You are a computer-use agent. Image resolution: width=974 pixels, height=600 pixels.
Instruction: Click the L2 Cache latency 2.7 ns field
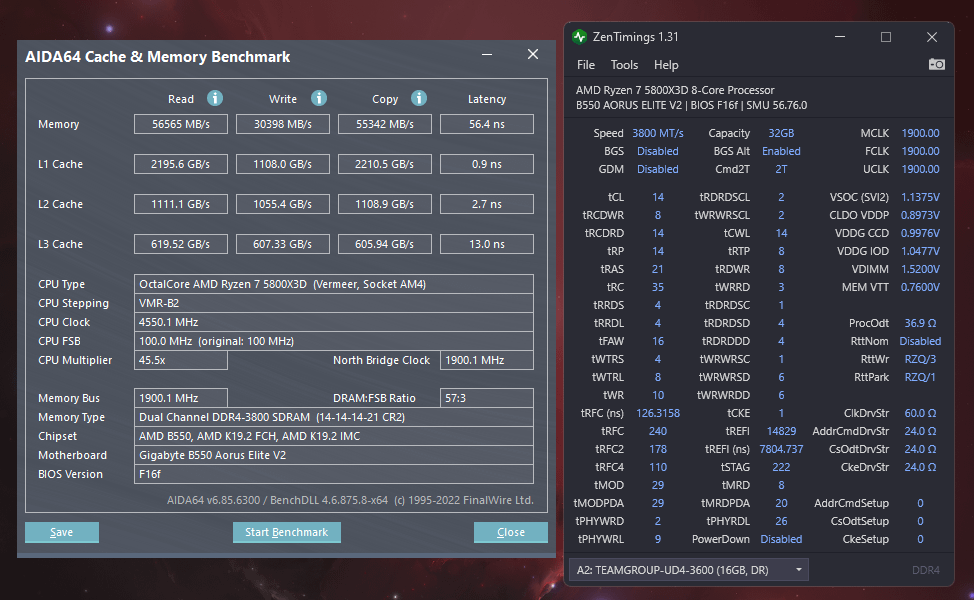(x=486, y=204)
